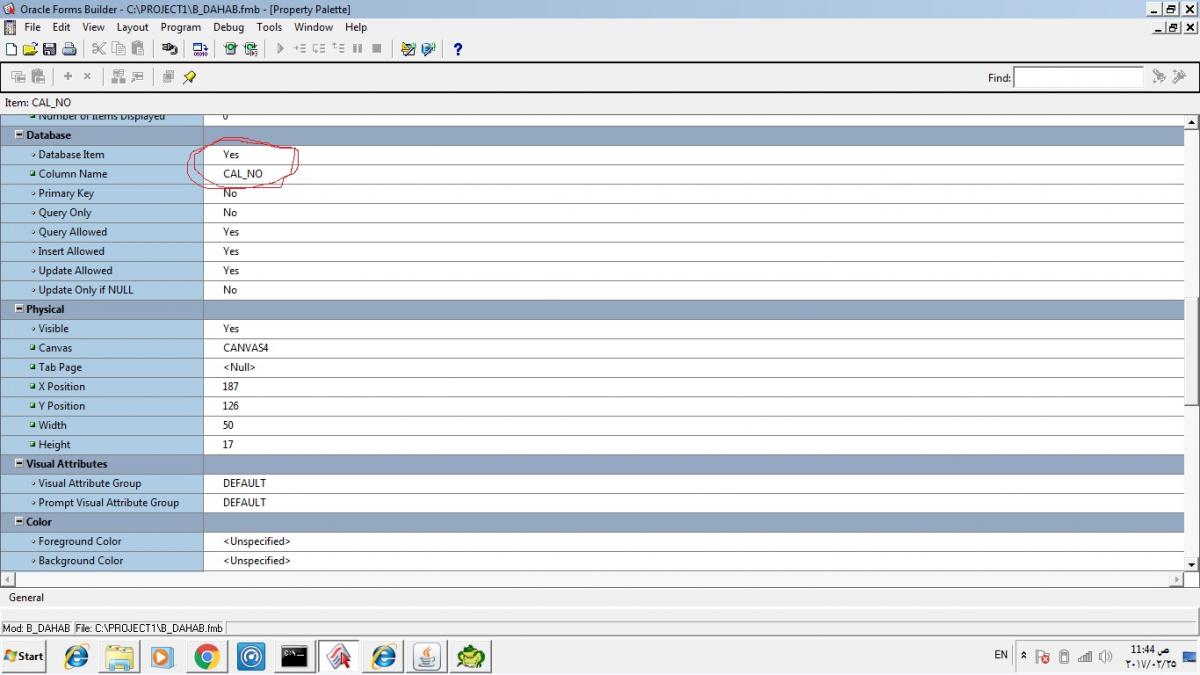1200x675 pixels.
Task: Toggle the yellow pin Freeze/Unfreeze icon
Action: click(x=189, y=76)
